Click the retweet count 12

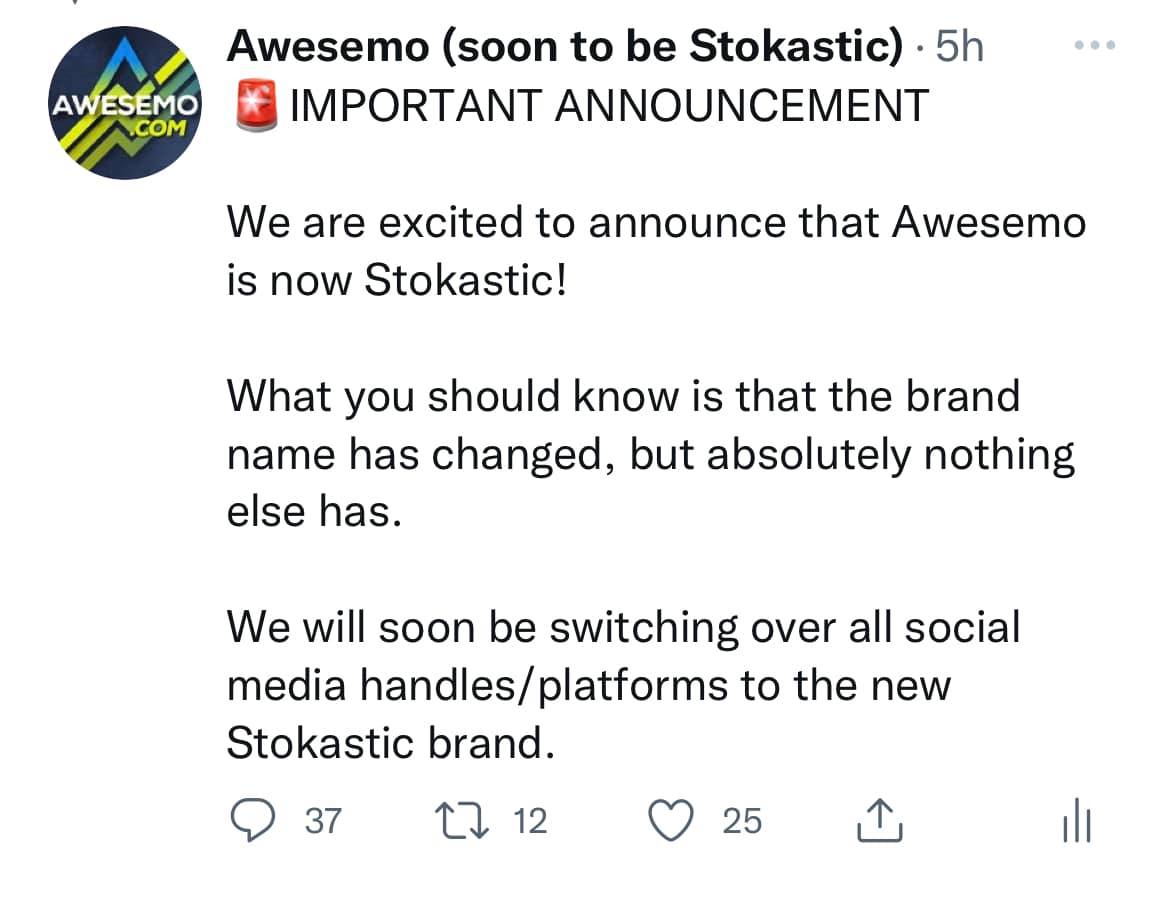[x=530, y=821]
